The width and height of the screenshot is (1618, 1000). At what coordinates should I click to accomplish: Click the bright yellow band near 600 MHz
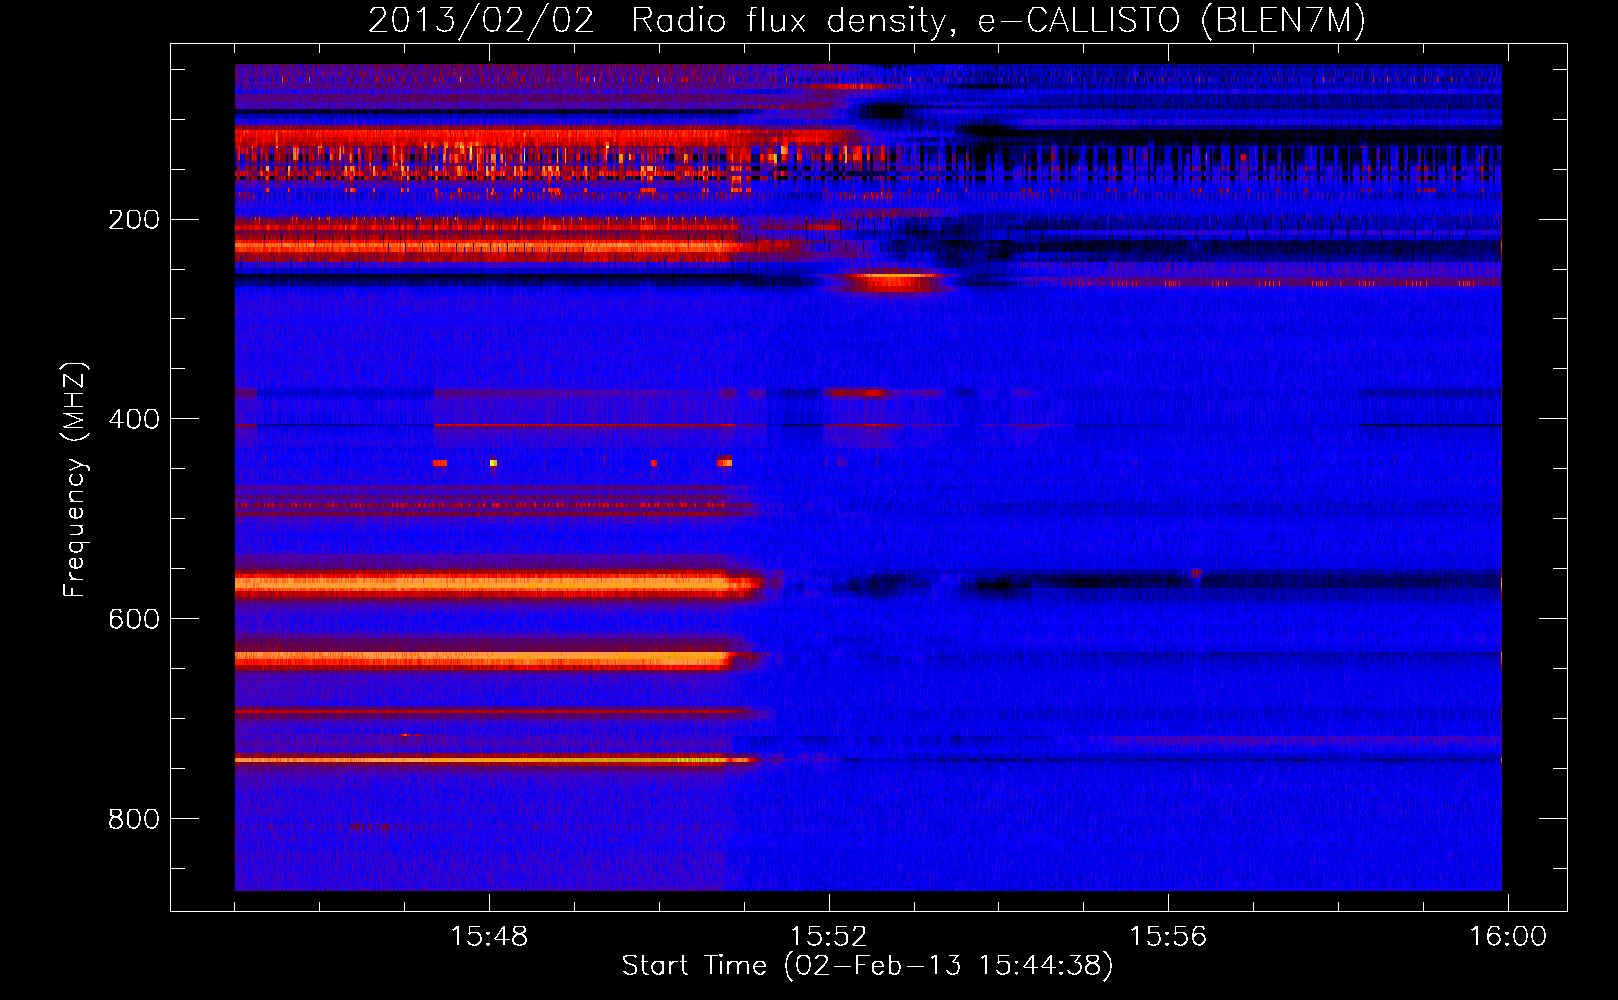coord(495,584)
